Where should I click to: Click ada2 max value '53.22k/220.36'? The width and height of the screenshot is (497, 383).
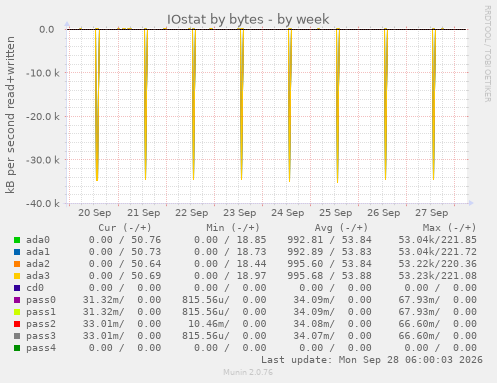[437, 264]
